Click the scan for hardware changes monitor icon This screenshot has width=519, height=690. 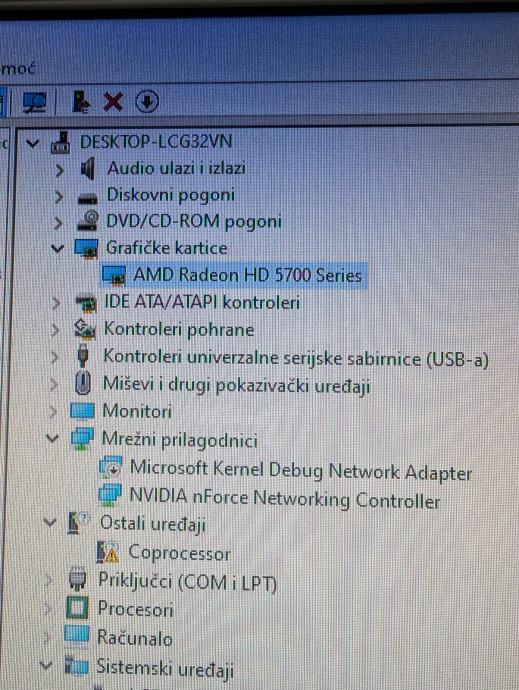pyautogui.click(x=35, y=102)
